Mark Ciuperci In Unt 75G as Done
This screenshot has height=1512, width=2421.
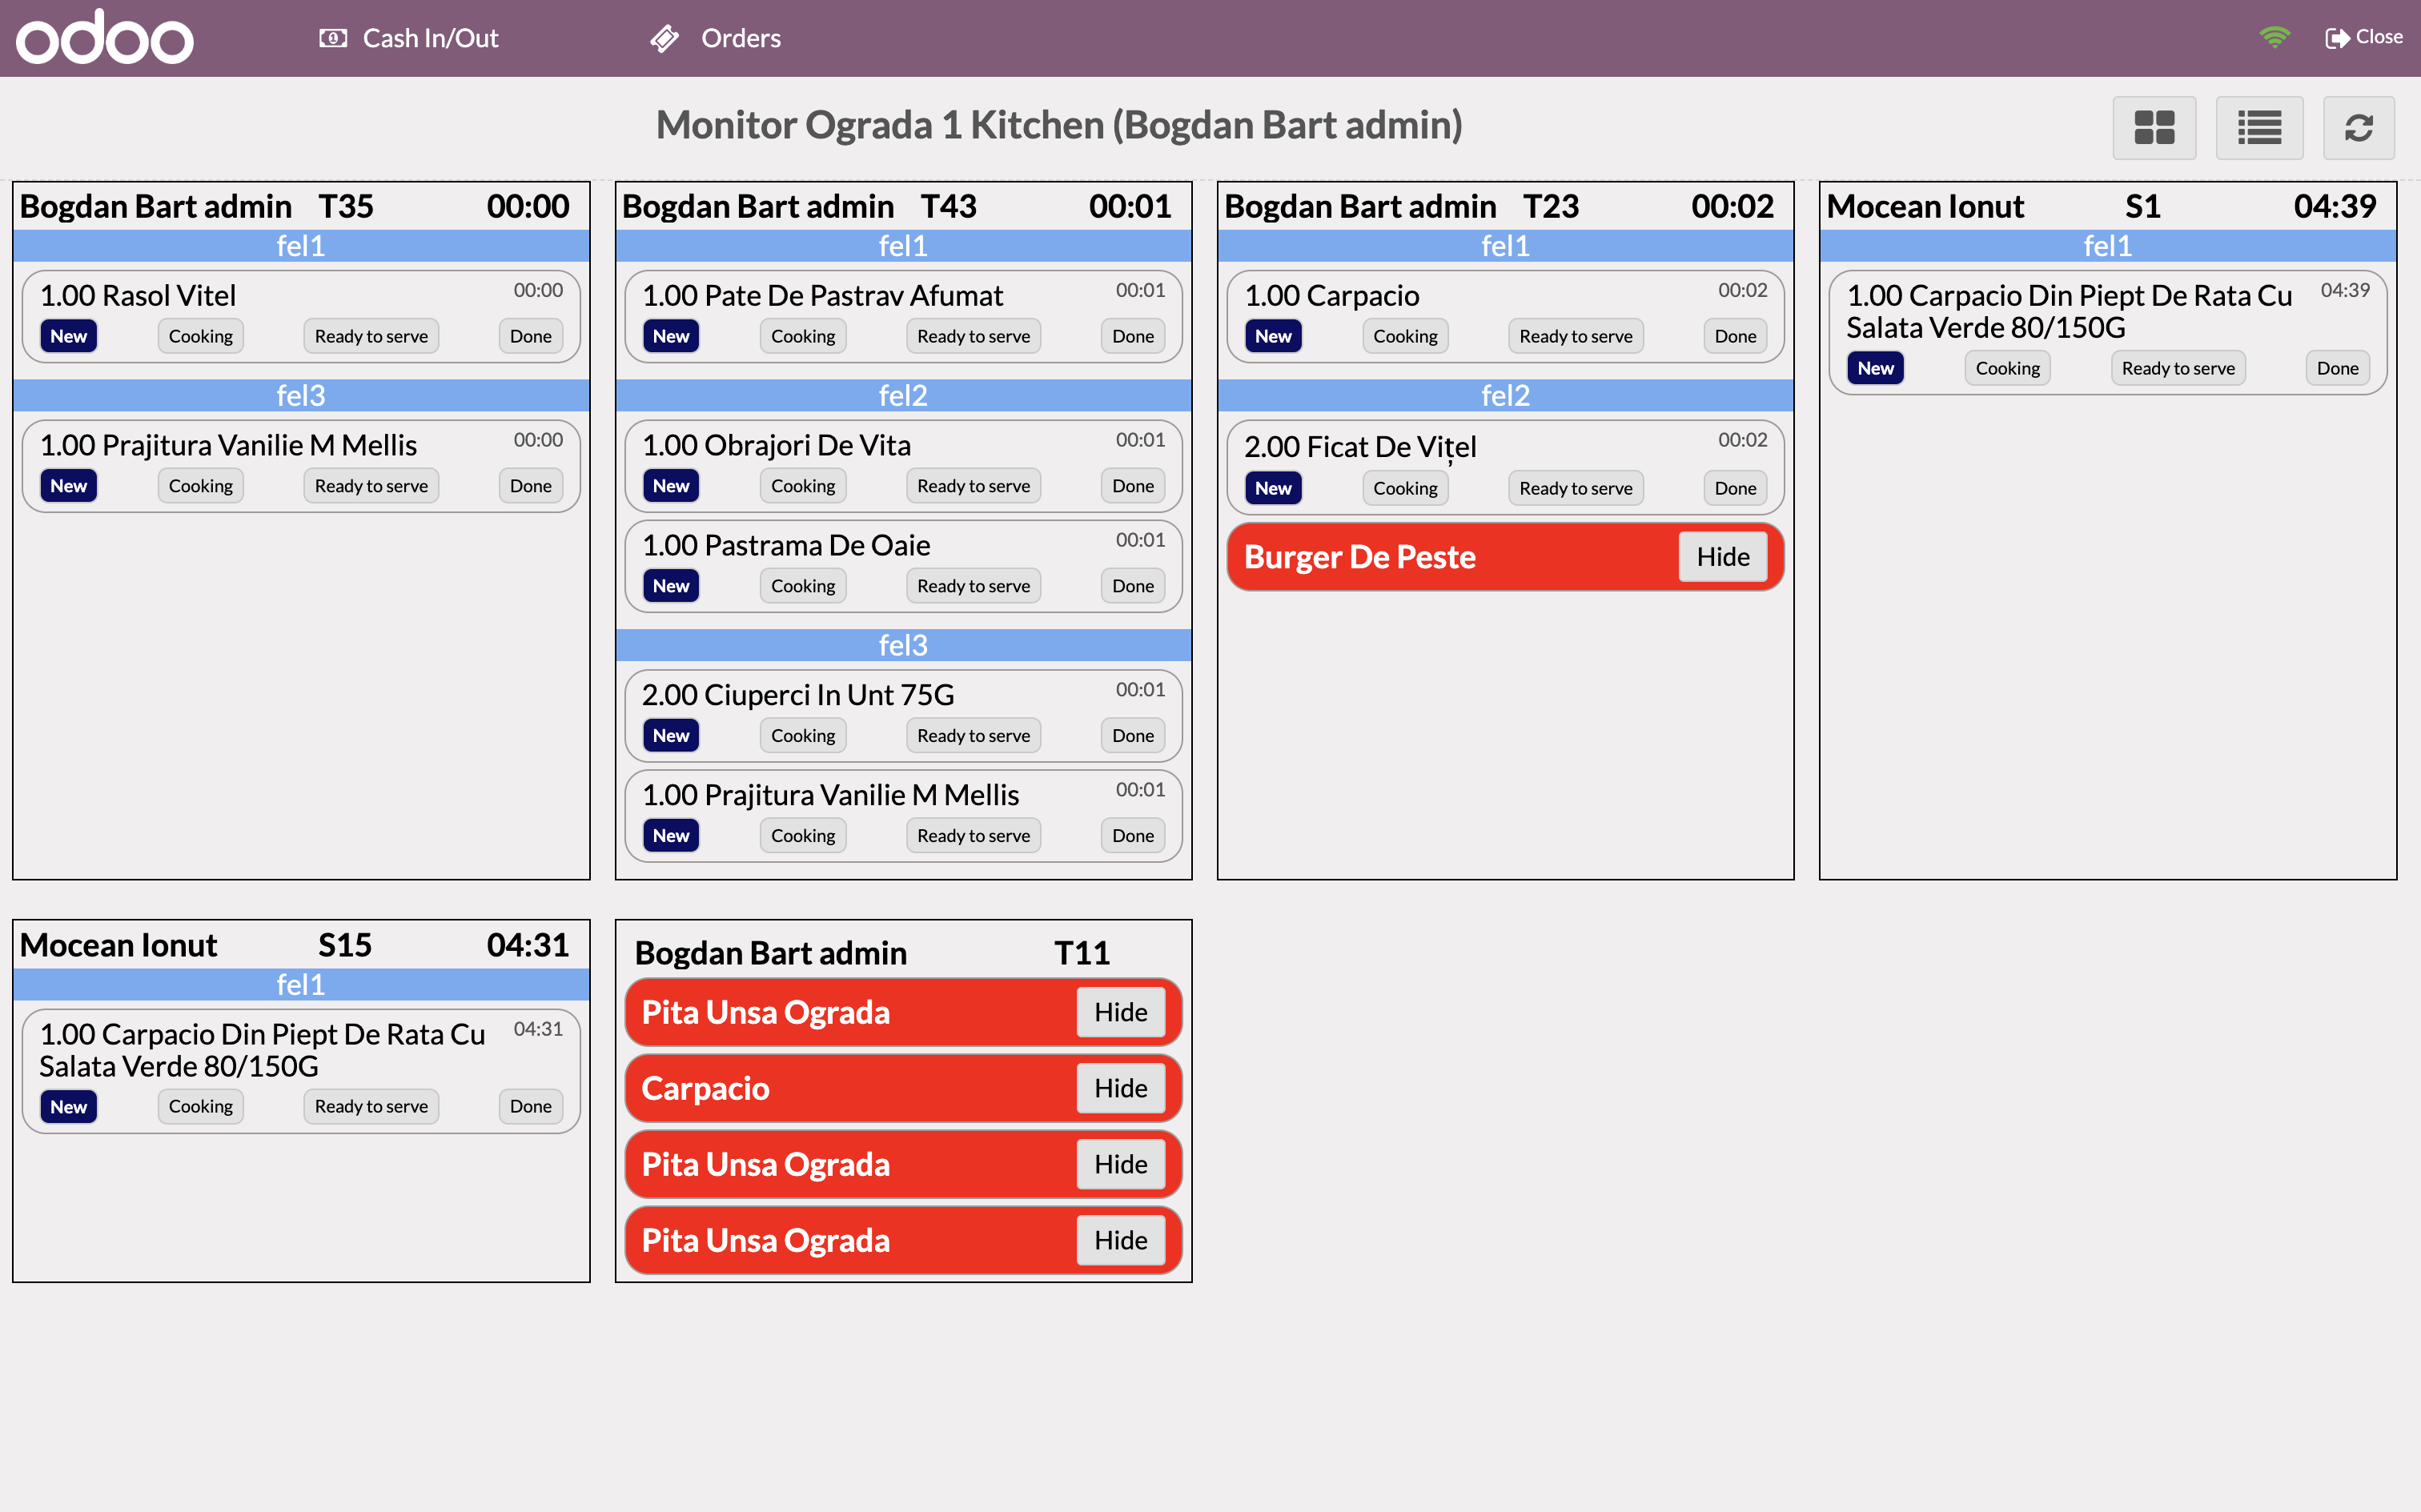pyautogui.click(x=1131, y=735)
